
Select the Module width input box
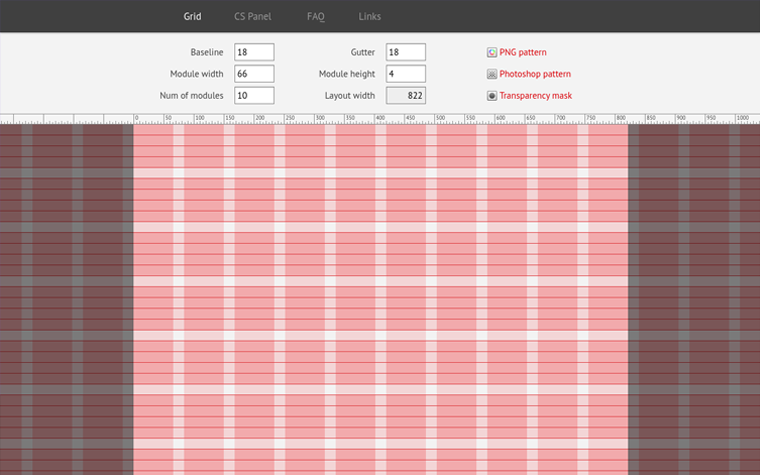[254, 74]
